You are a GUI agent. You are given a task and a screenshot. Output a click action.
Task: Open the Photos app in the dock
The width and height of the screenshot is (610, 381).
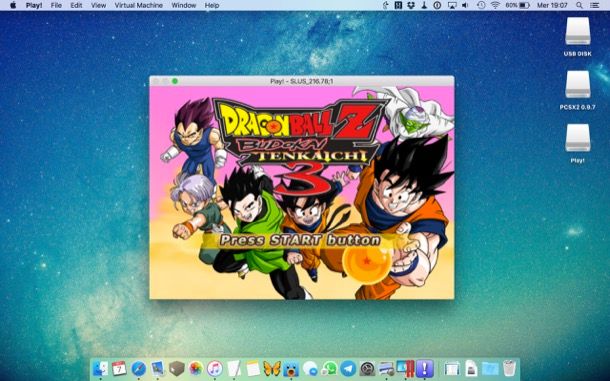click(x=196, y=368)
